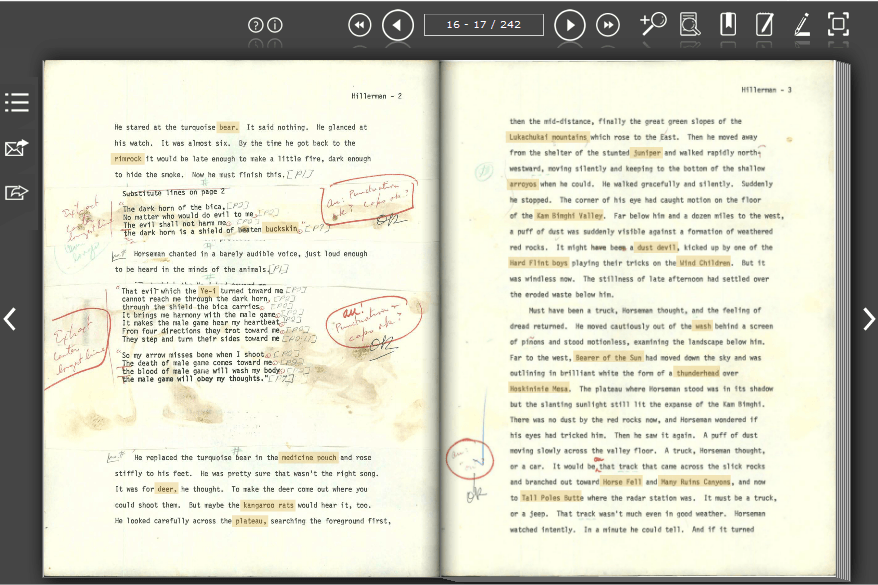Screen dimensions: 878x585
Task: Share by email using the envelope icon
Action: coord(17,148)
